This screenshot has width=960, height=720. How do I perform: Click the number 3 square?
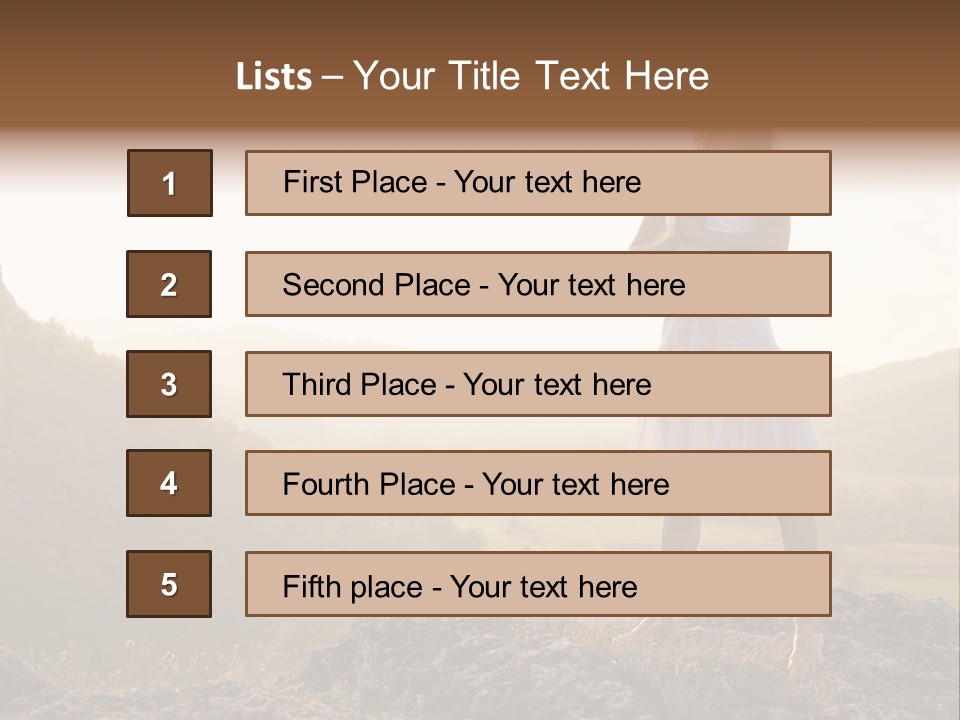(x=169, y=384)
